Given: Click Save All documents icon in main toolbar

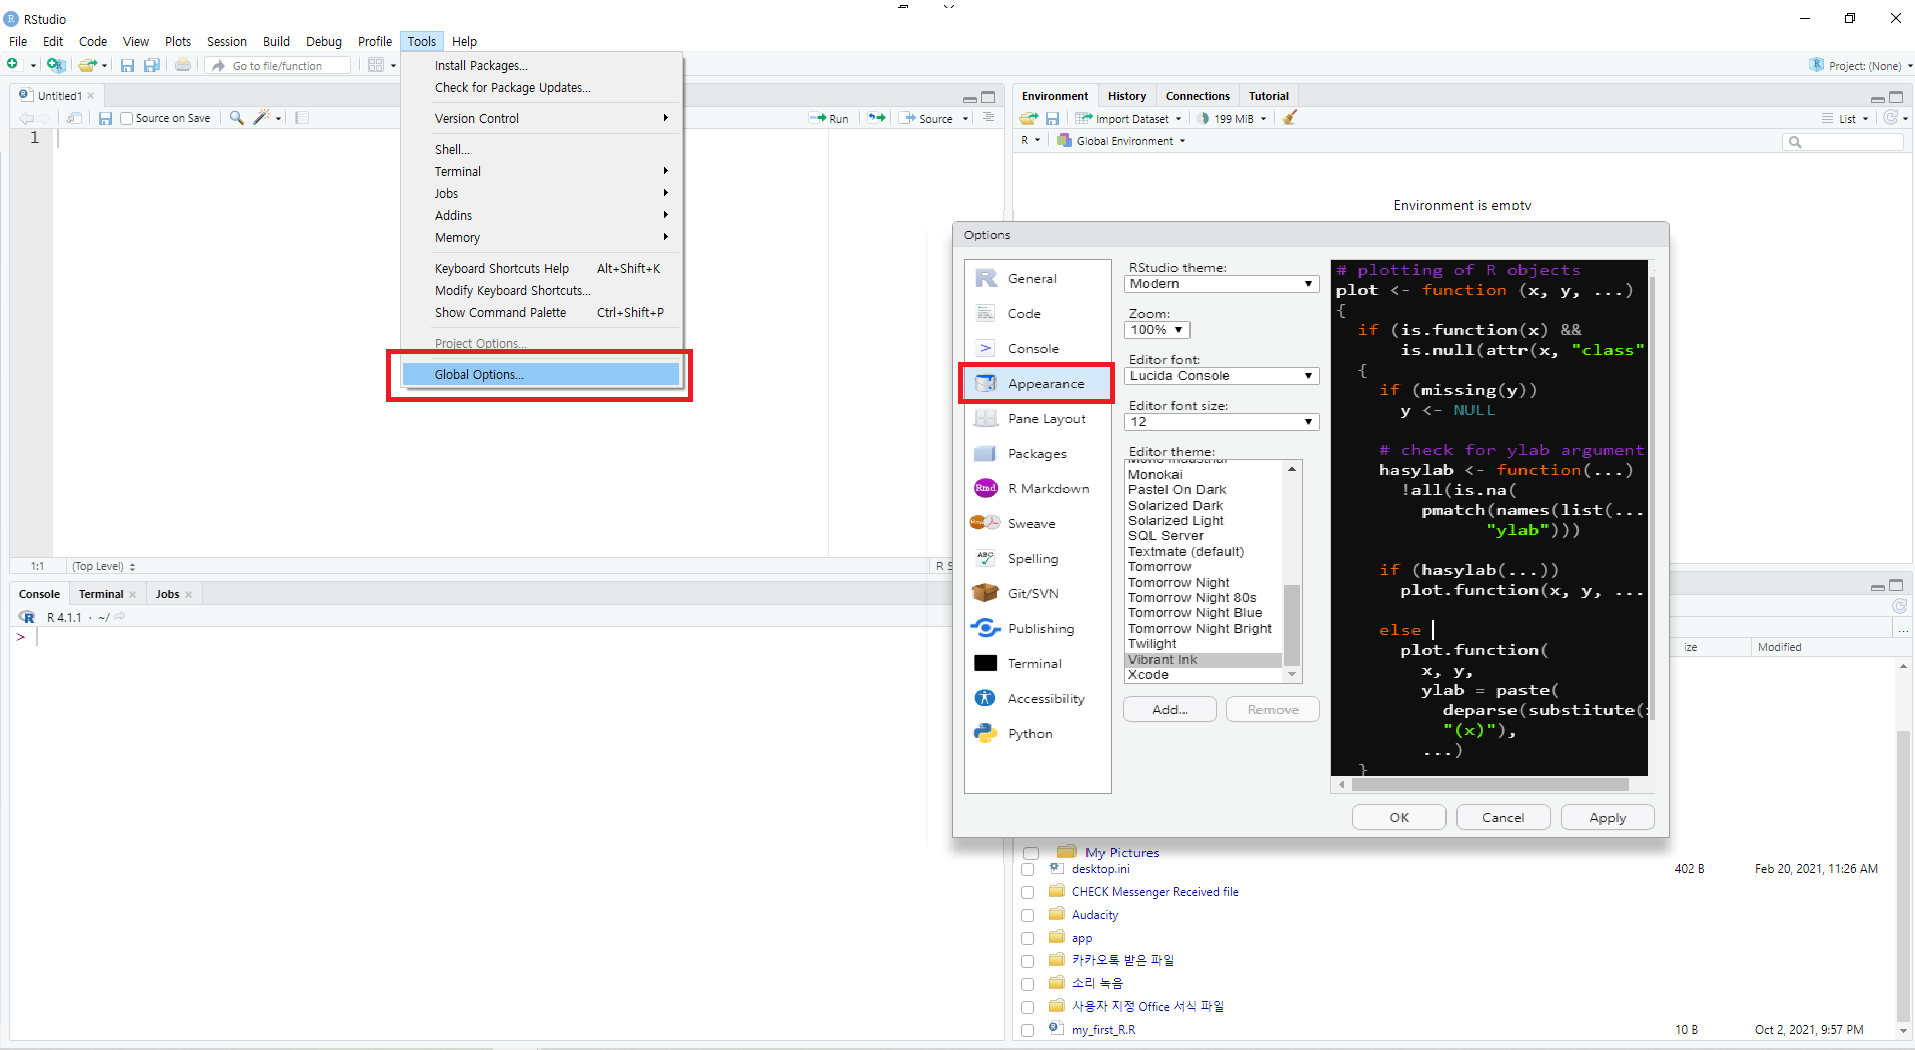Looking at the screenshot, I should tap(152, 65).
